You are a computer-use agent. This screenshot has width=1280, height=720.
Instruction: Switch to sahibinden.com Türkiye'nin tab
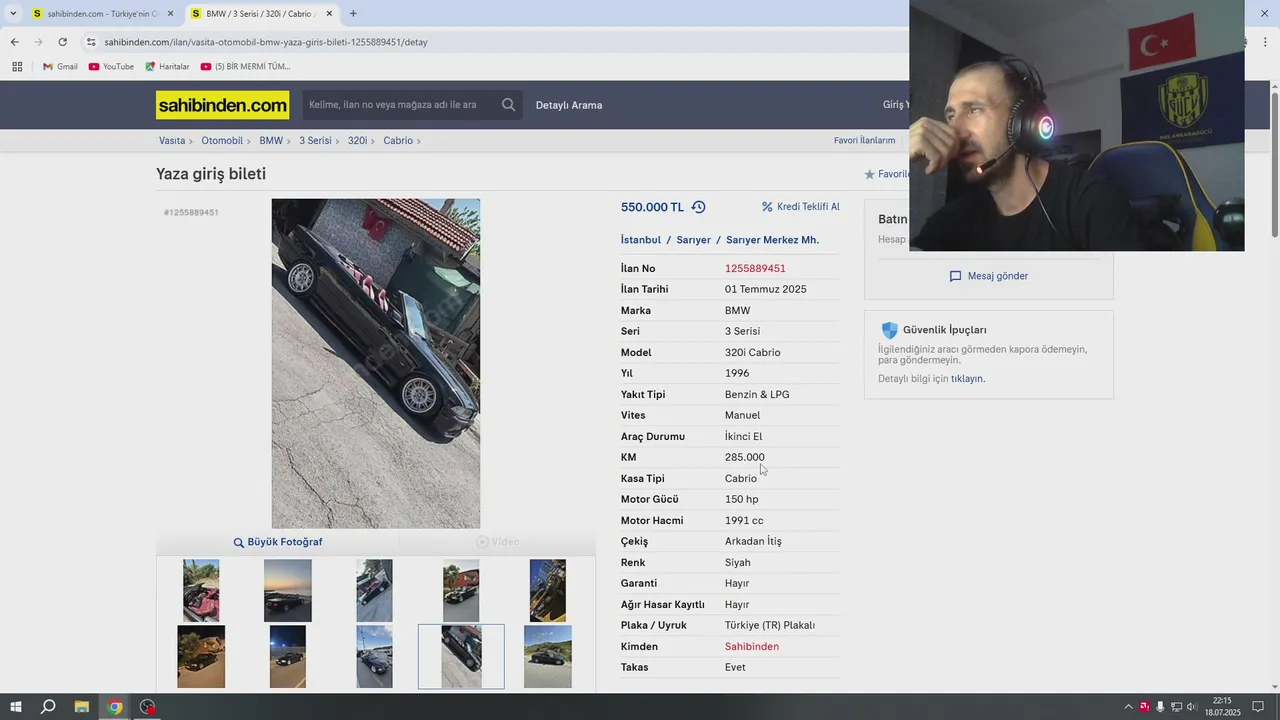103,14
